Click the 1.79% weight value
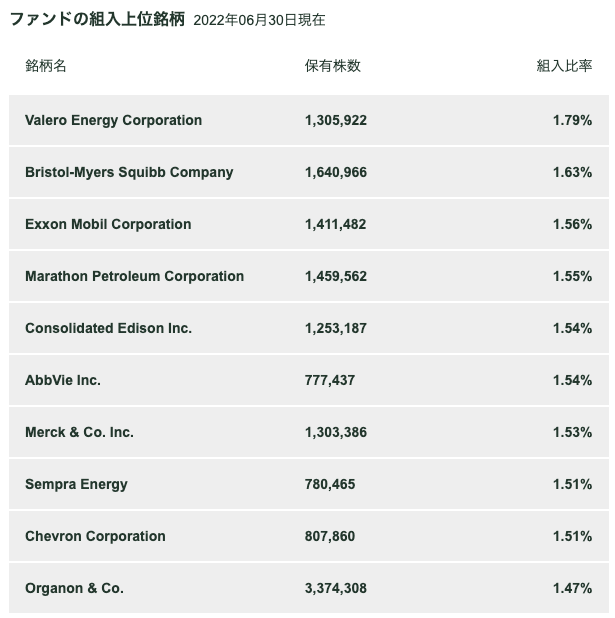 coord(572,120)
